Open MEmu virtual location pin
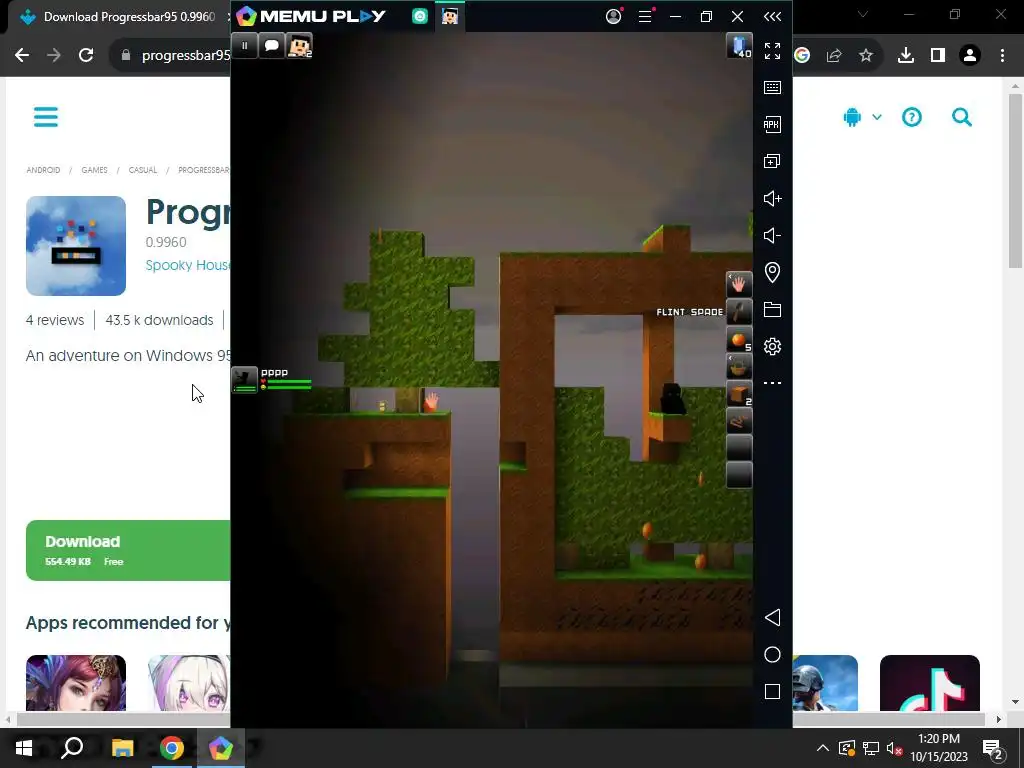The height and width of the screenshot is (768, 1024). (772, 272)
